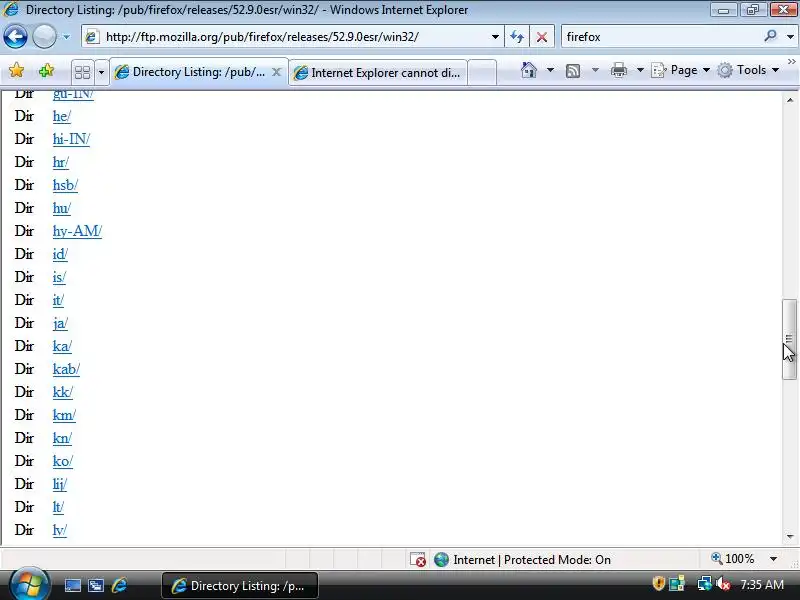Expand the tab list dropdown arrow
This screenshot has height=600, width=800.
coord(101,72)
